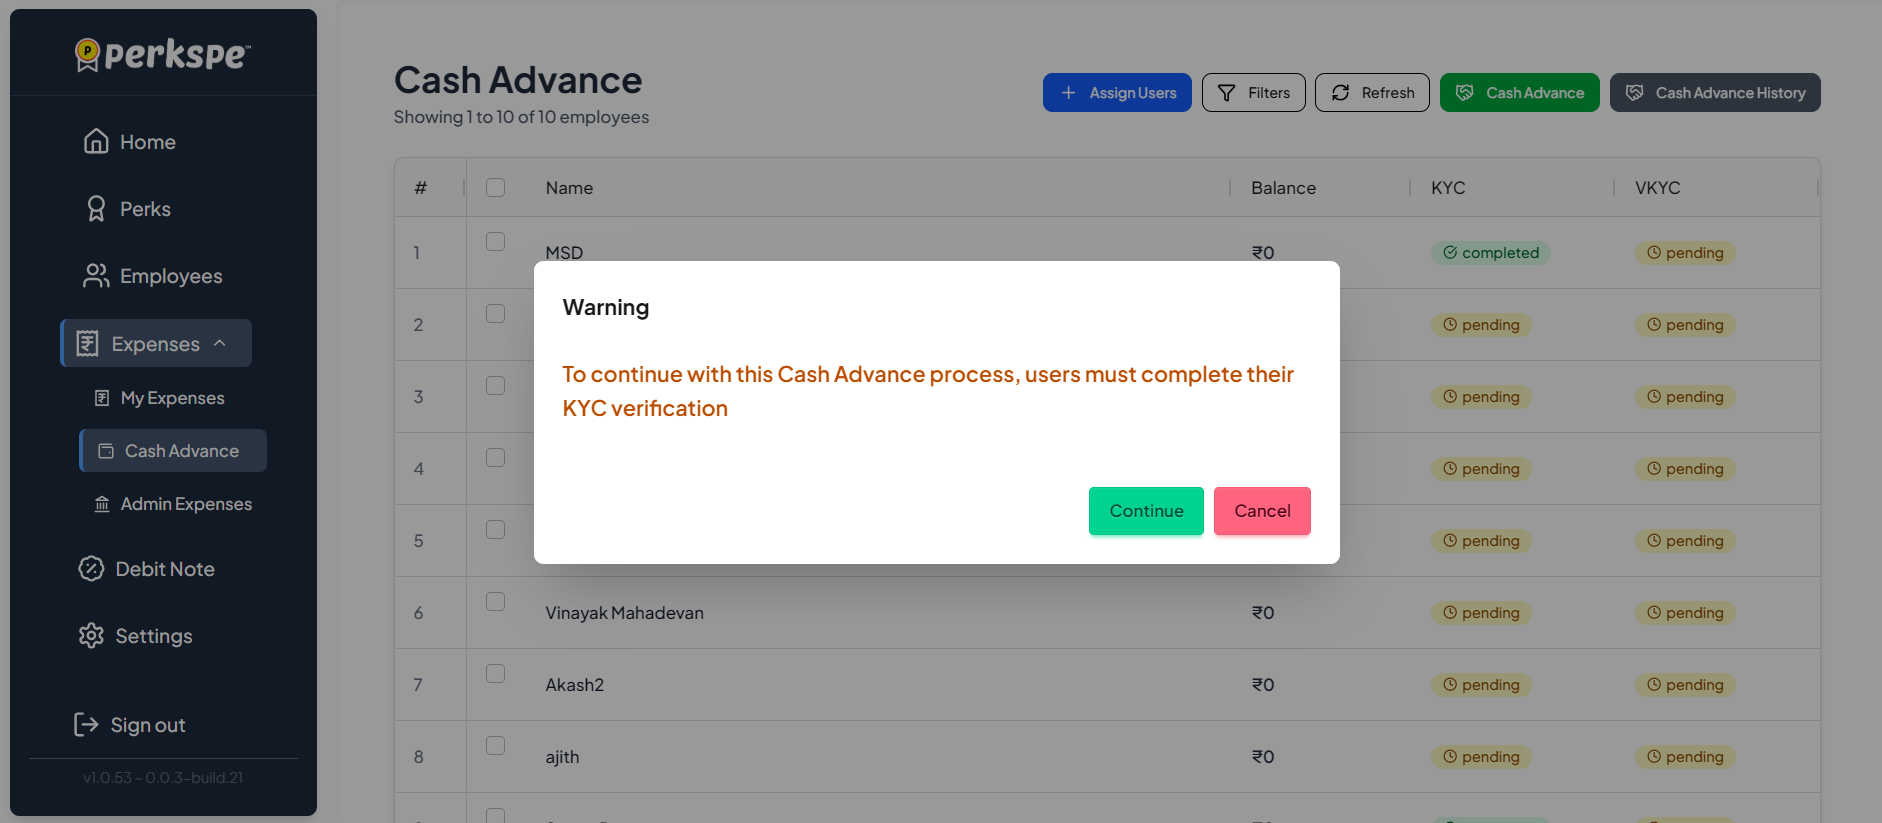Click the Sign out arrow icon
Screen dimensions: 1882x823
[85, 724]
